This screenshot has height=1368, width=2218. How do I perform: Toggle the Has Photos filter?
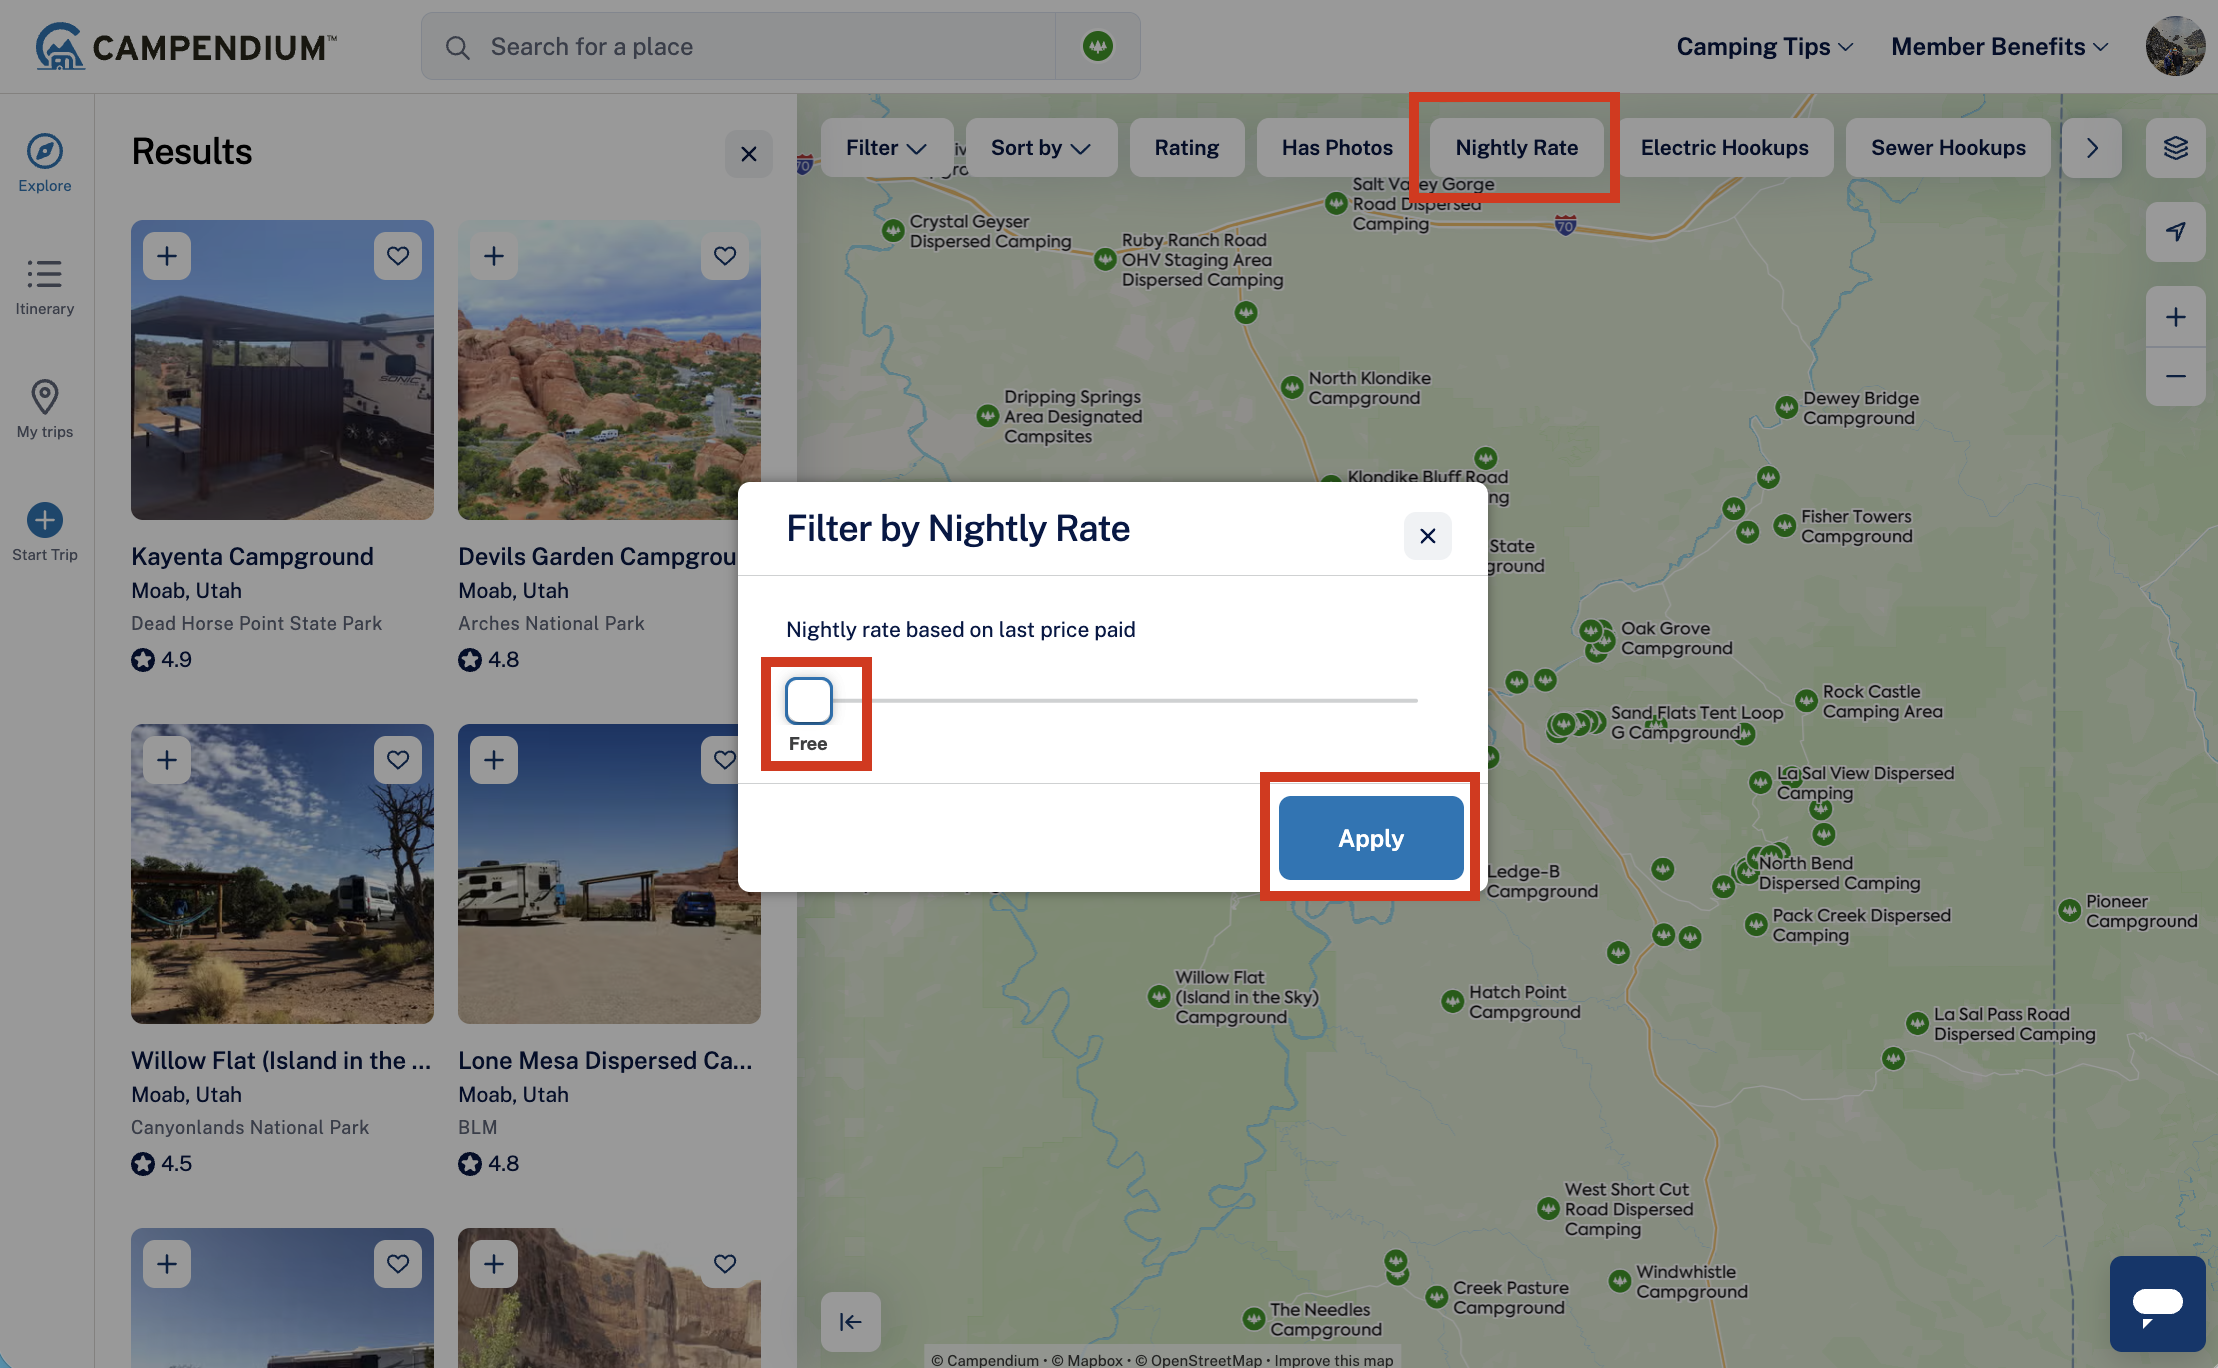(x=1337, y=148)
